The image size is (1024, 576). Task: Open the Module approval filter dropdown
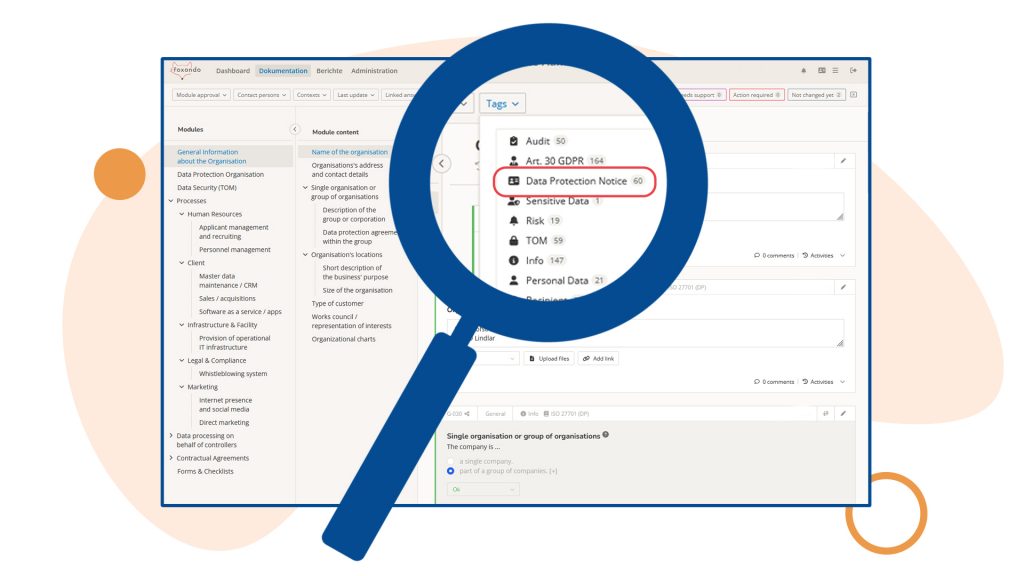pyautogui.click(x=200, y=94)
